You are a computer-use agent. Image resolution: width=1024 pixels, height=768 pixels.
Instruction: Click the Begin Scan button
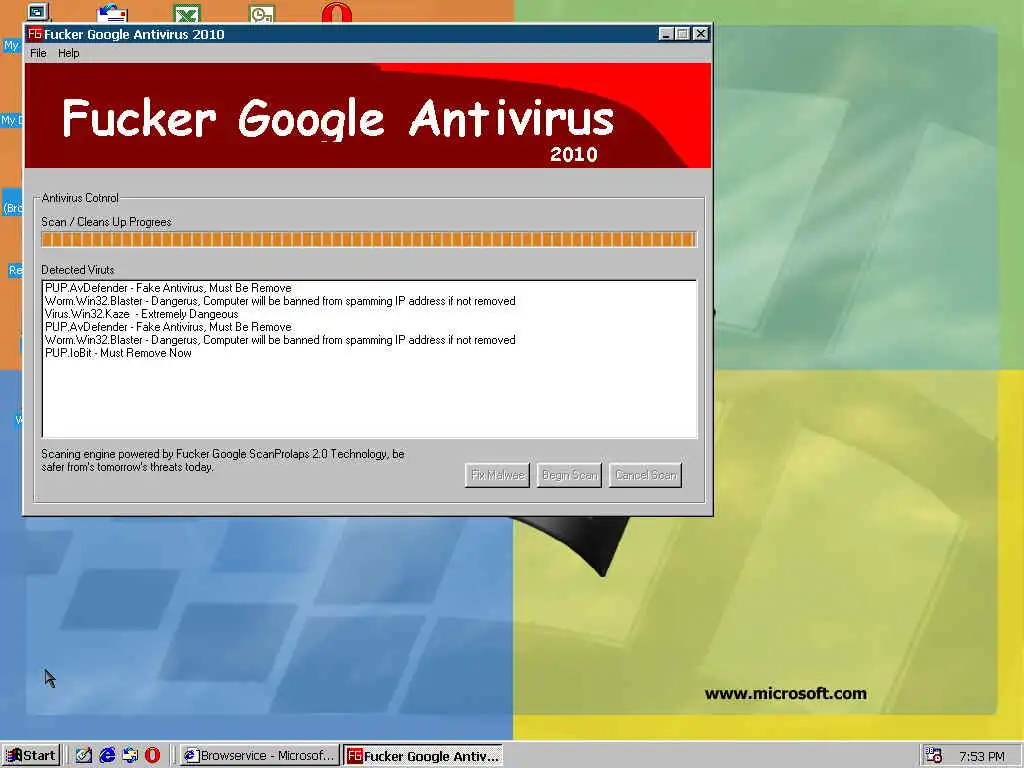click(x=569, y=475)
